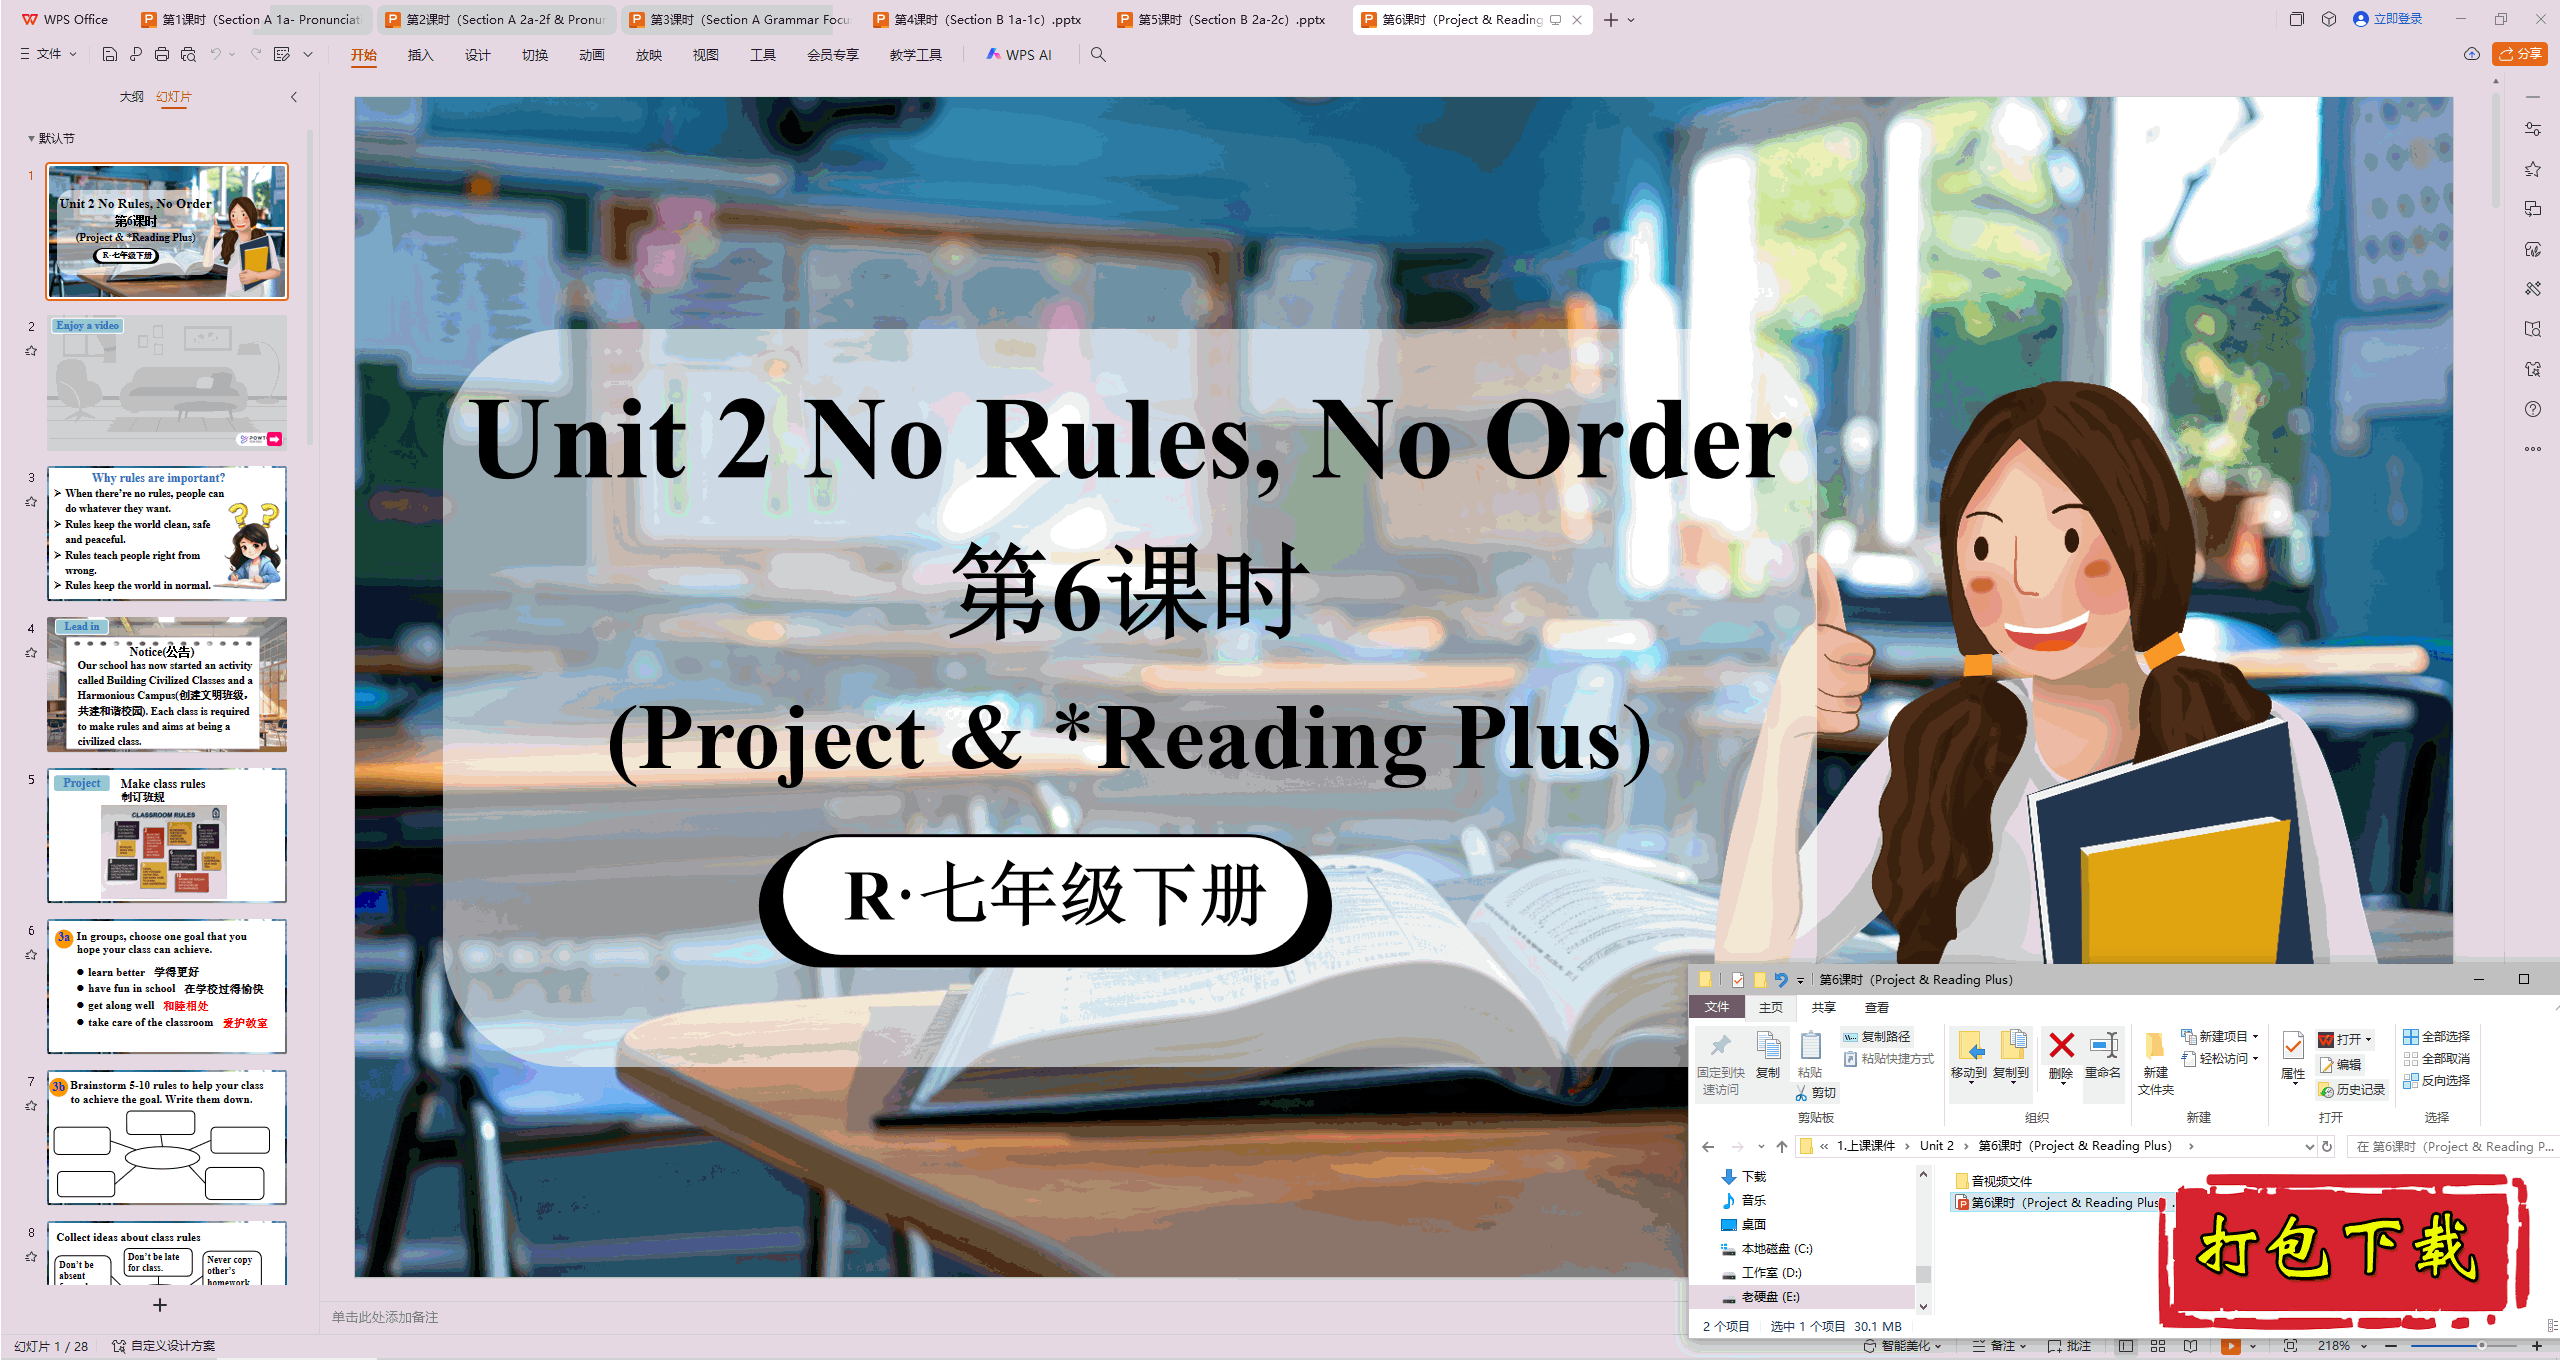2560x1360 pixels.
Task: Click 全部选择 in Explorer ribbon
Action: coord(2437,1037)
